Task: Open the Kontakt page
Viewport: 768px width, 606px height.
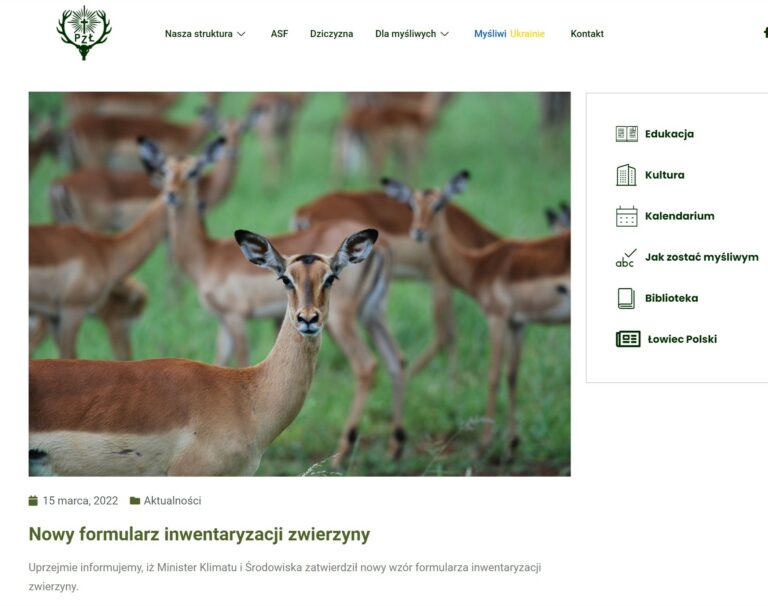Action: click(x=587, y=34)
